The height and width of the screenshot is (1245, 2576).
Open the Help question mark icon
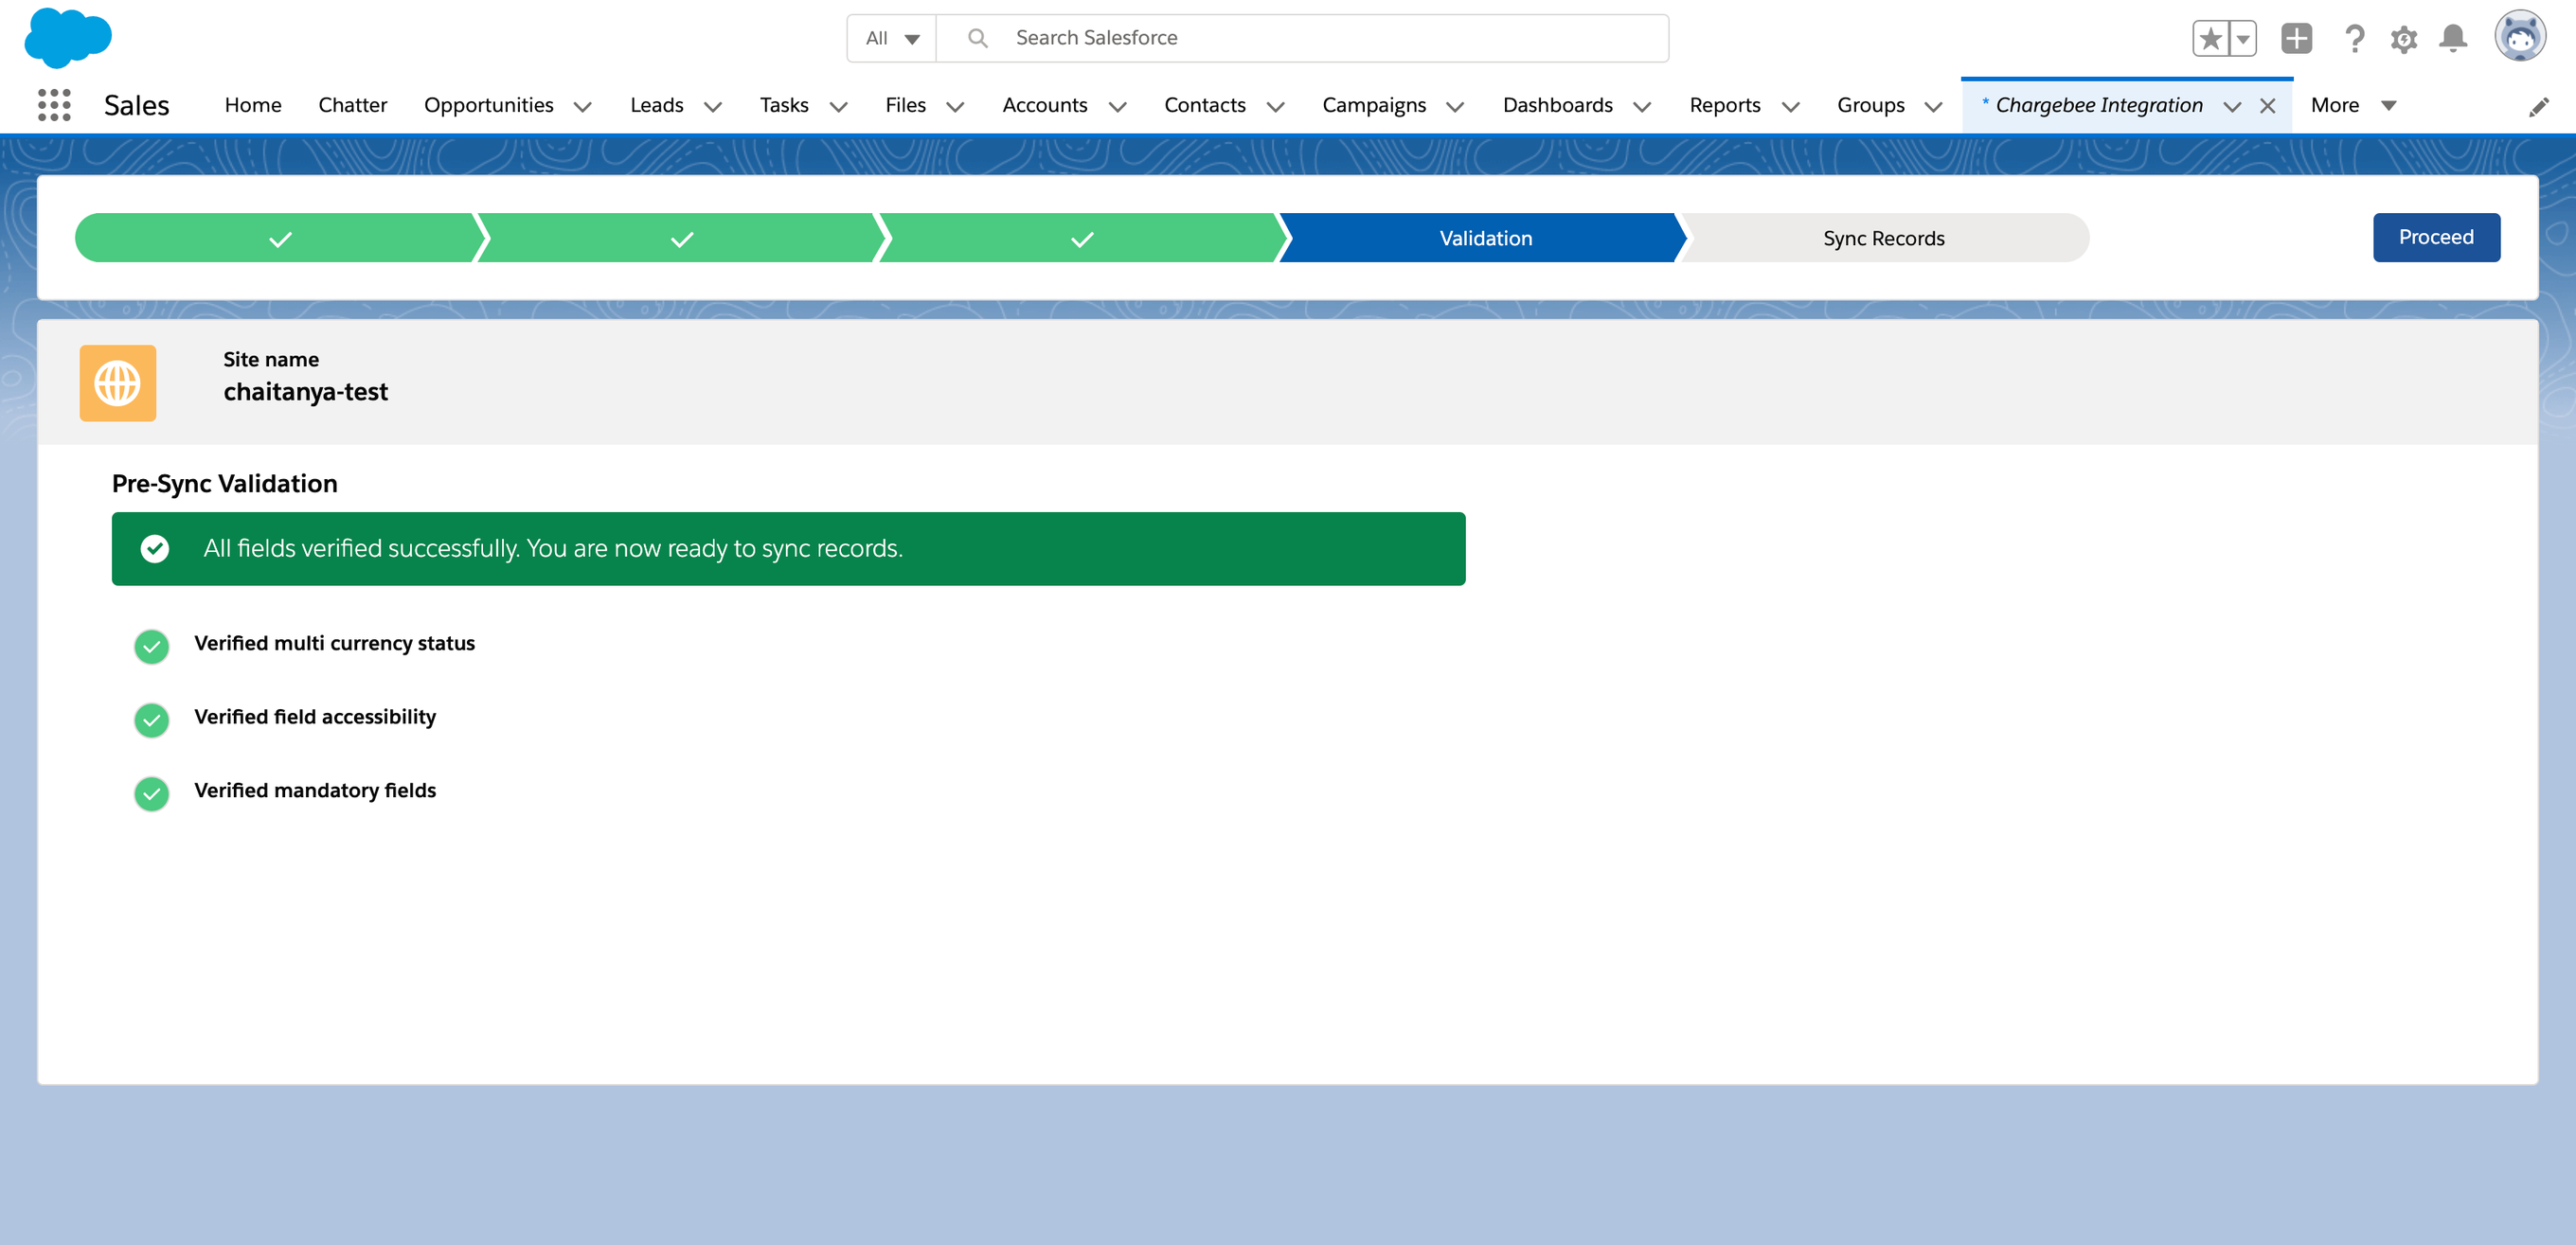click(x=2354, y=39)
